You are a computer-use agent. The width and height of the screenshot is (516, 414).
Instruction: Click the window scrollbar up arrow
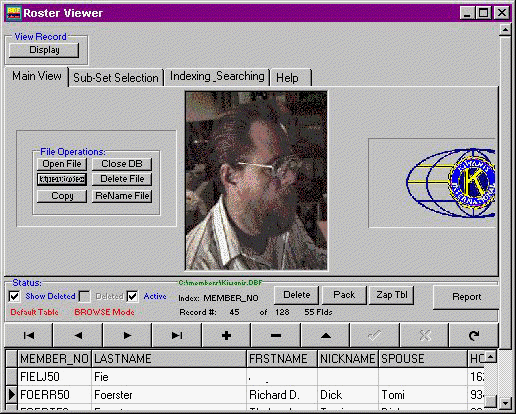pos(505,30)
